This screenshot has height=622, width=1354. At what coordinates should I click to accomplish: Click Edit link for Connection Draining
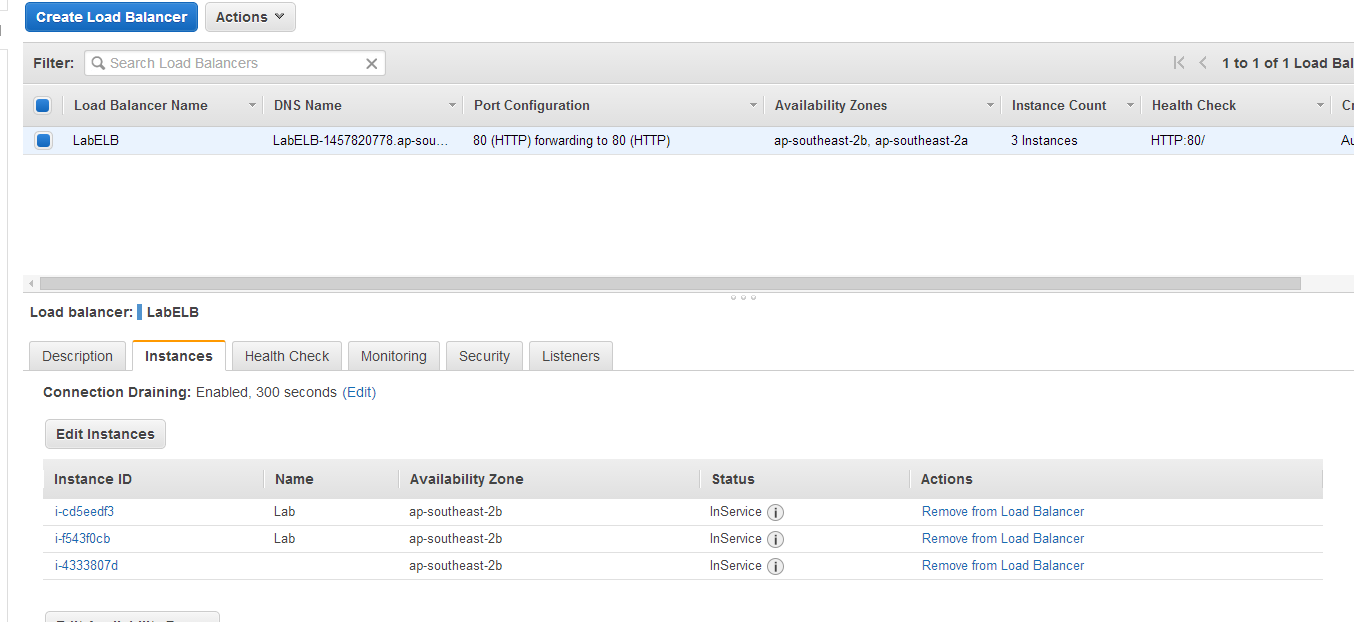click(x=359, y=392)
